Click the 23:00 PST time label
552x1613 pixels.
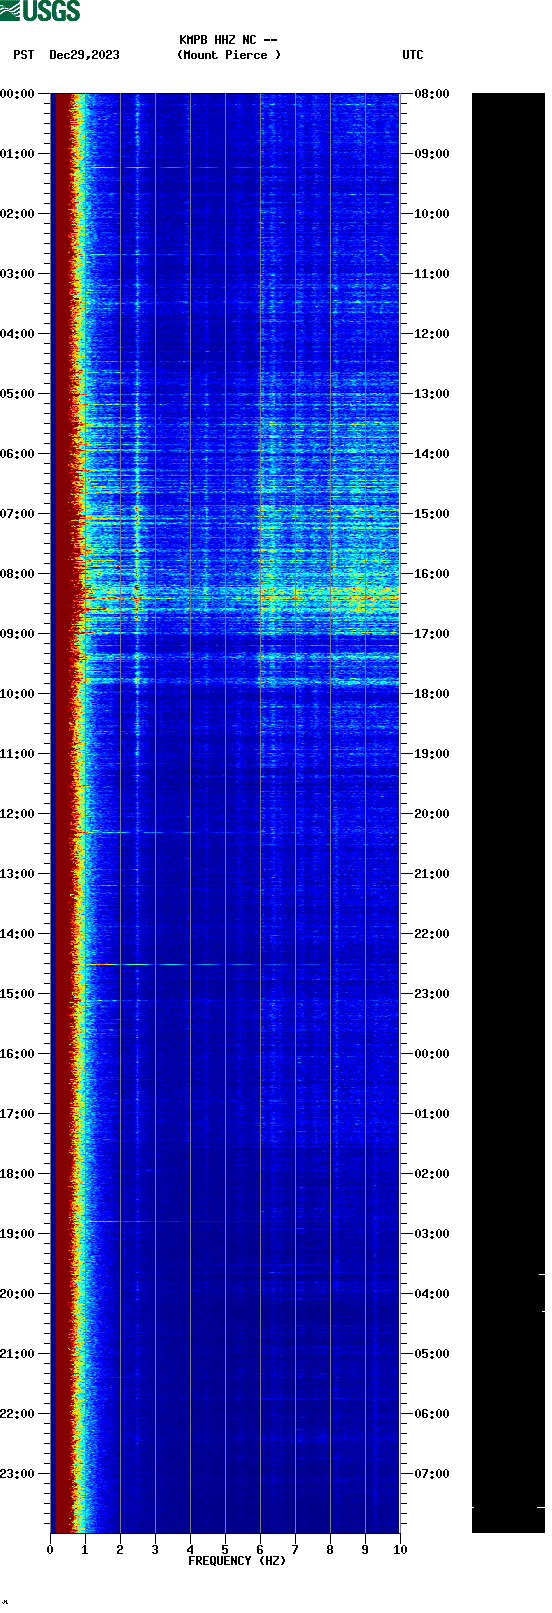pos(18,1474)
